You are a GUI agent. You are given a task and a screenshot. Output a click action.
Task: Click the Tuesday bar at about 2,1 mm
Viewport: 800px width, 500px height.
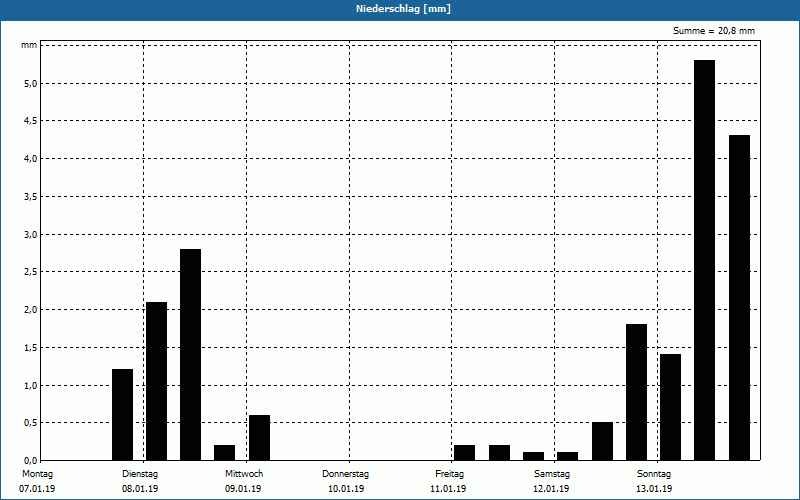[156, 381]
